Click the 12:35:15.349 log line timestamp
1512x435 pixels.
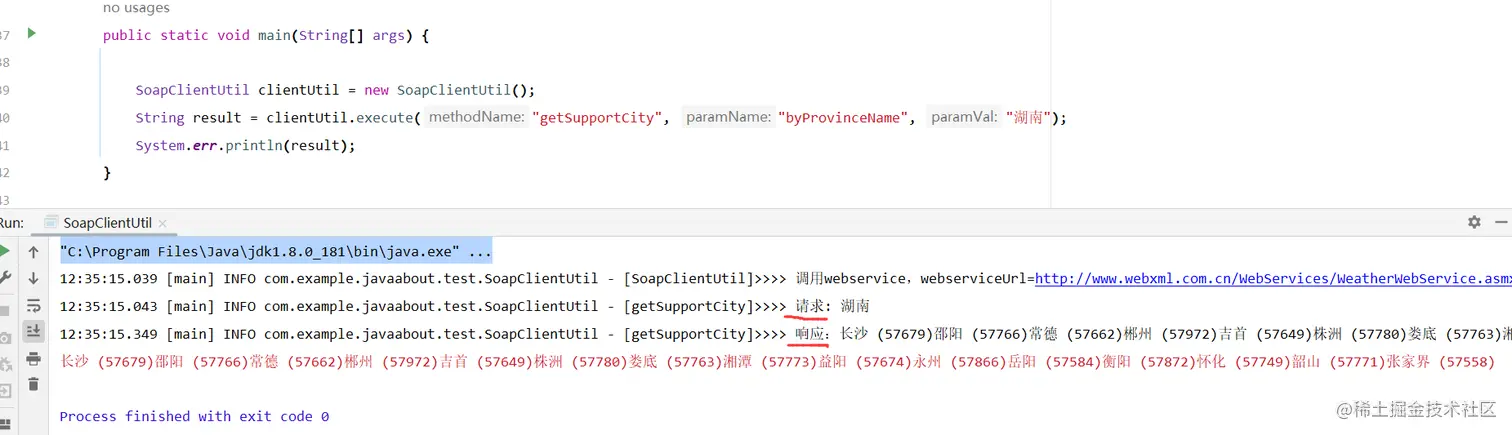coord(109,334)
